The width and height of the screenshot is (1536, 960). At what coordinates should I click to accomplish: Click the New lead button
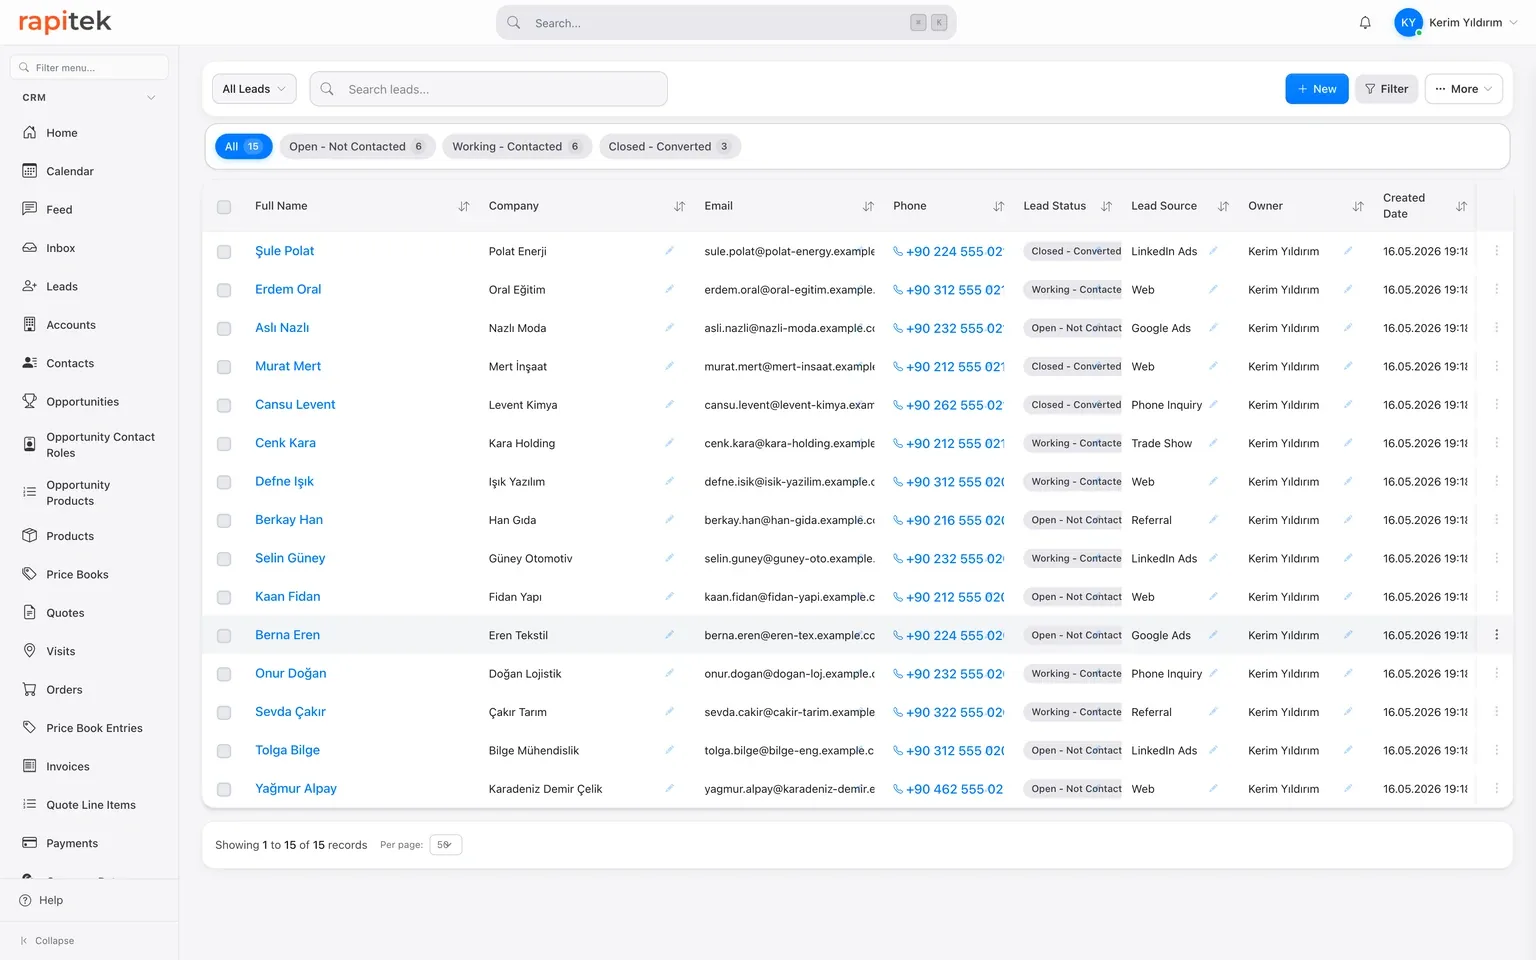pos(1317,89)
